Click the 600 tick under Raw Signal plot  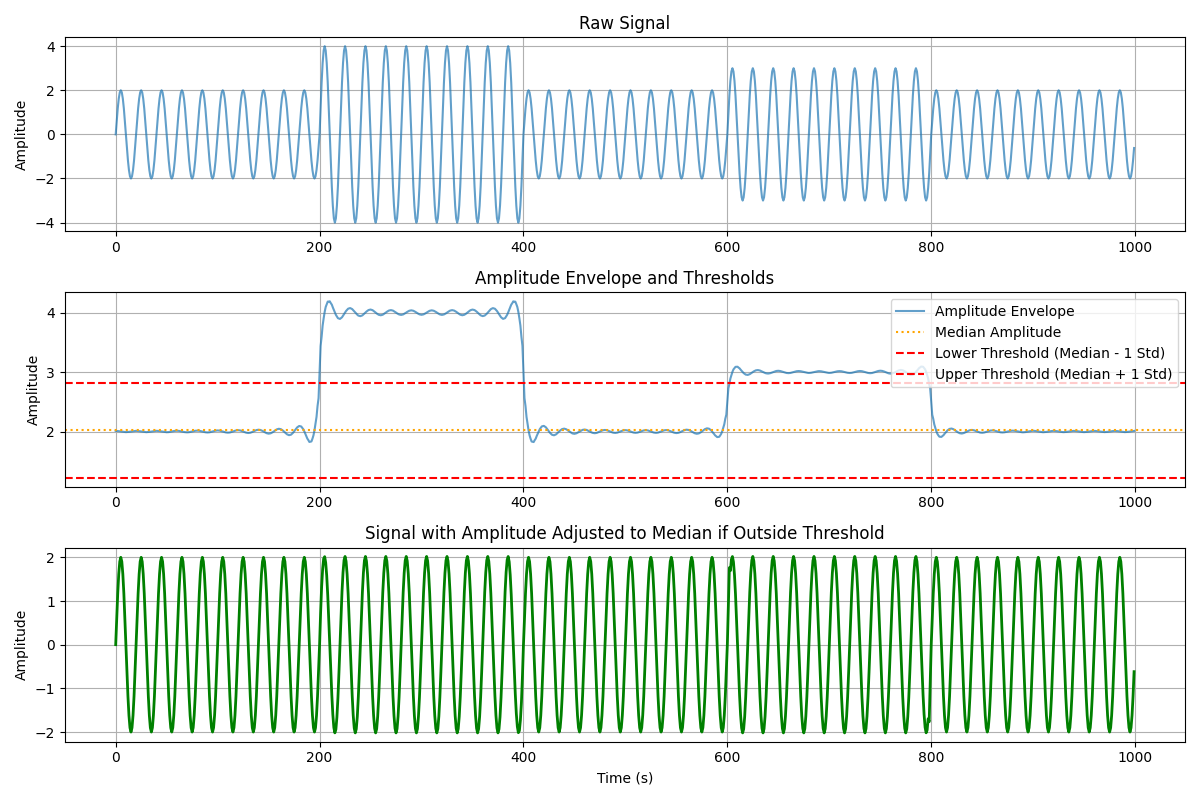(727, 246)
